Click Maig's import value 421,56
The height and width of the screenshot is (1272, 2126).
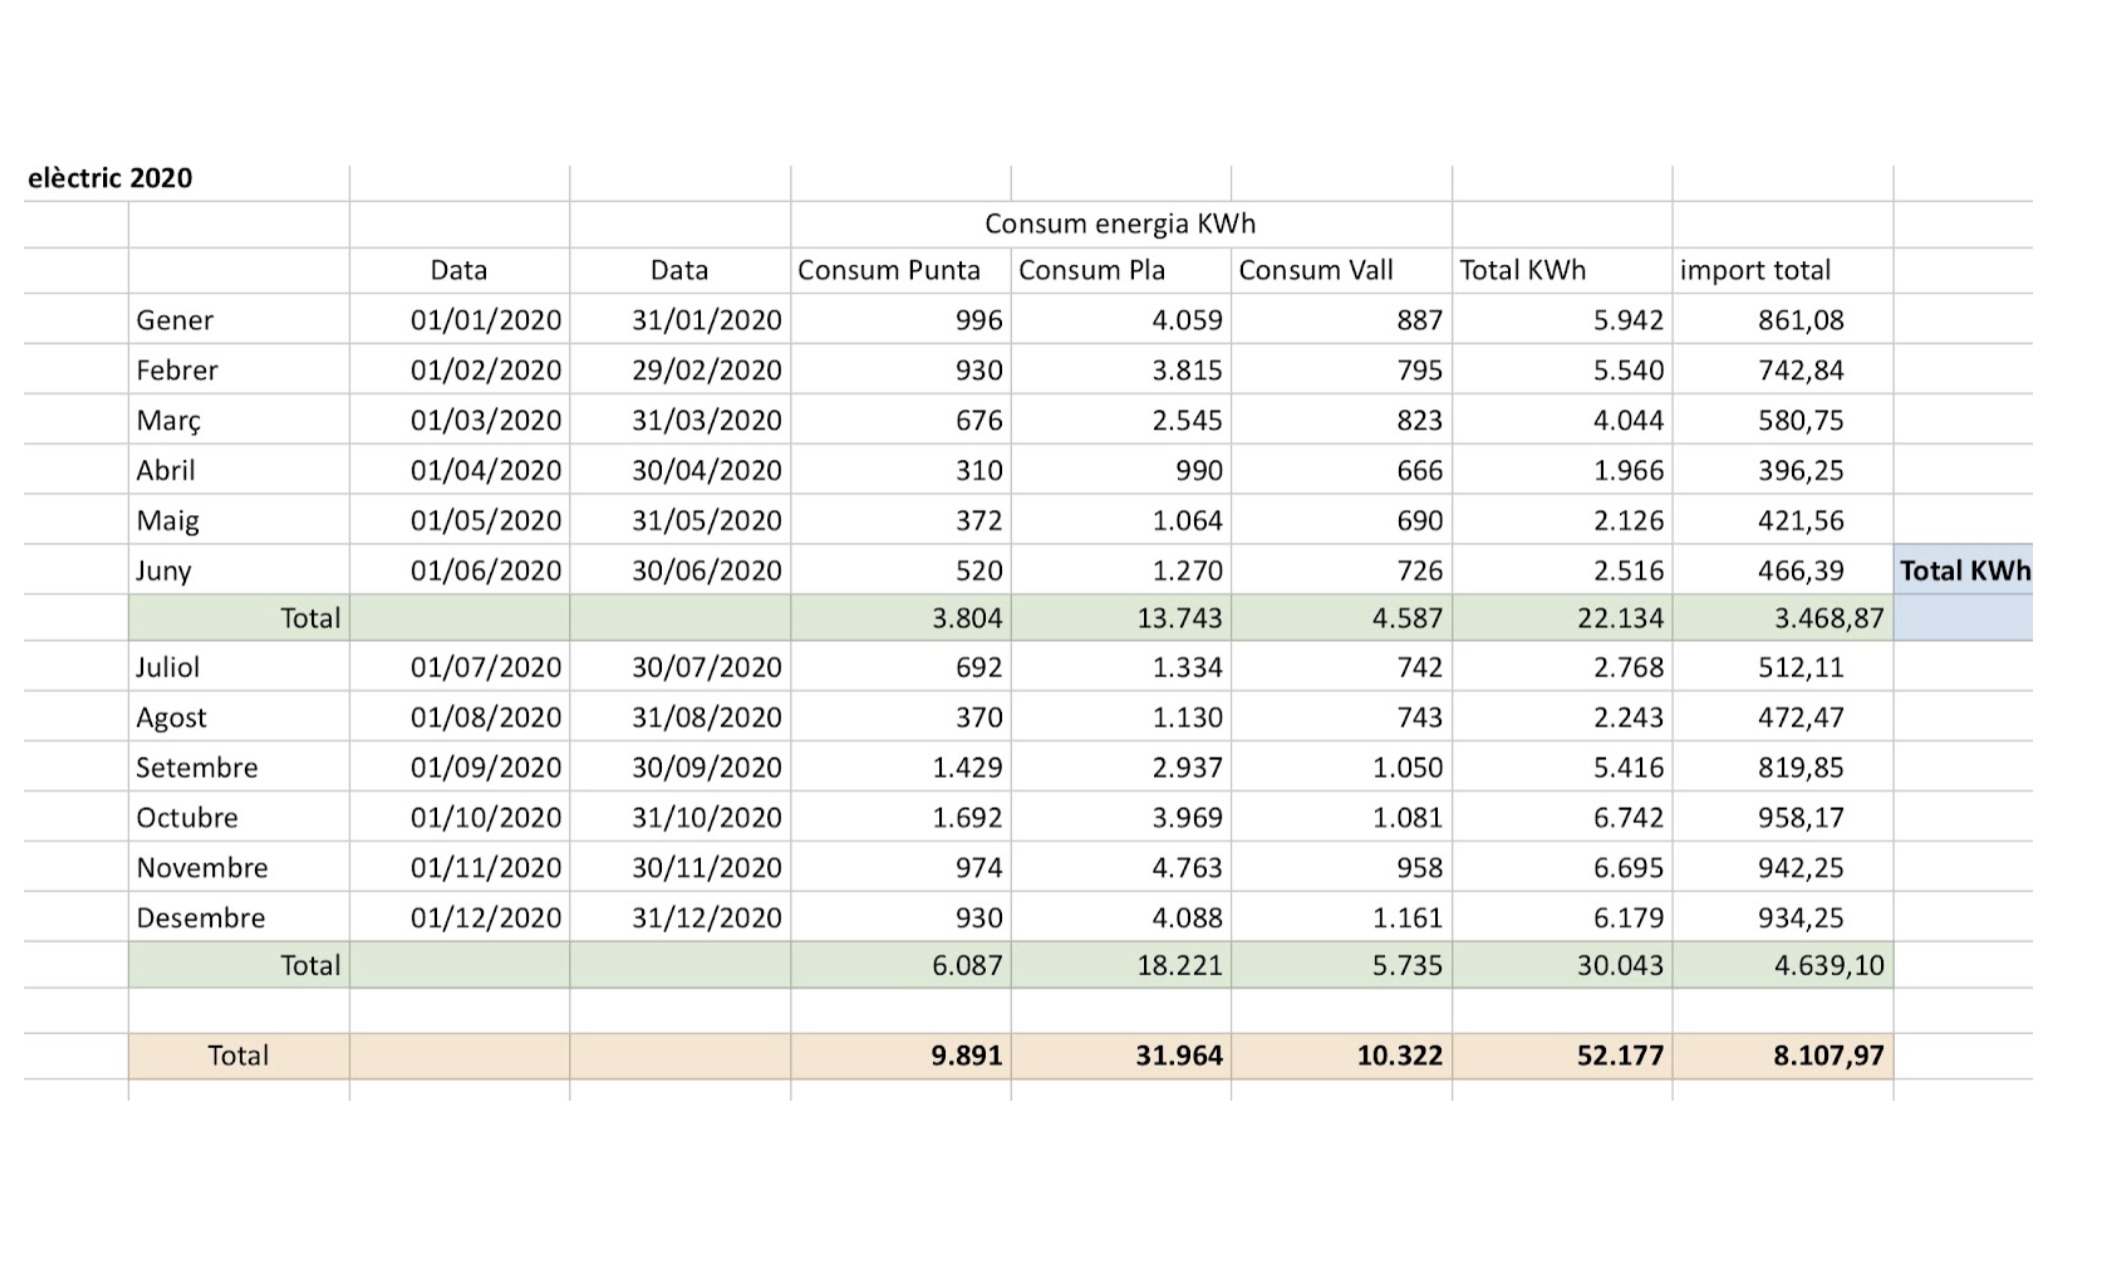[x=1800, y=521]
